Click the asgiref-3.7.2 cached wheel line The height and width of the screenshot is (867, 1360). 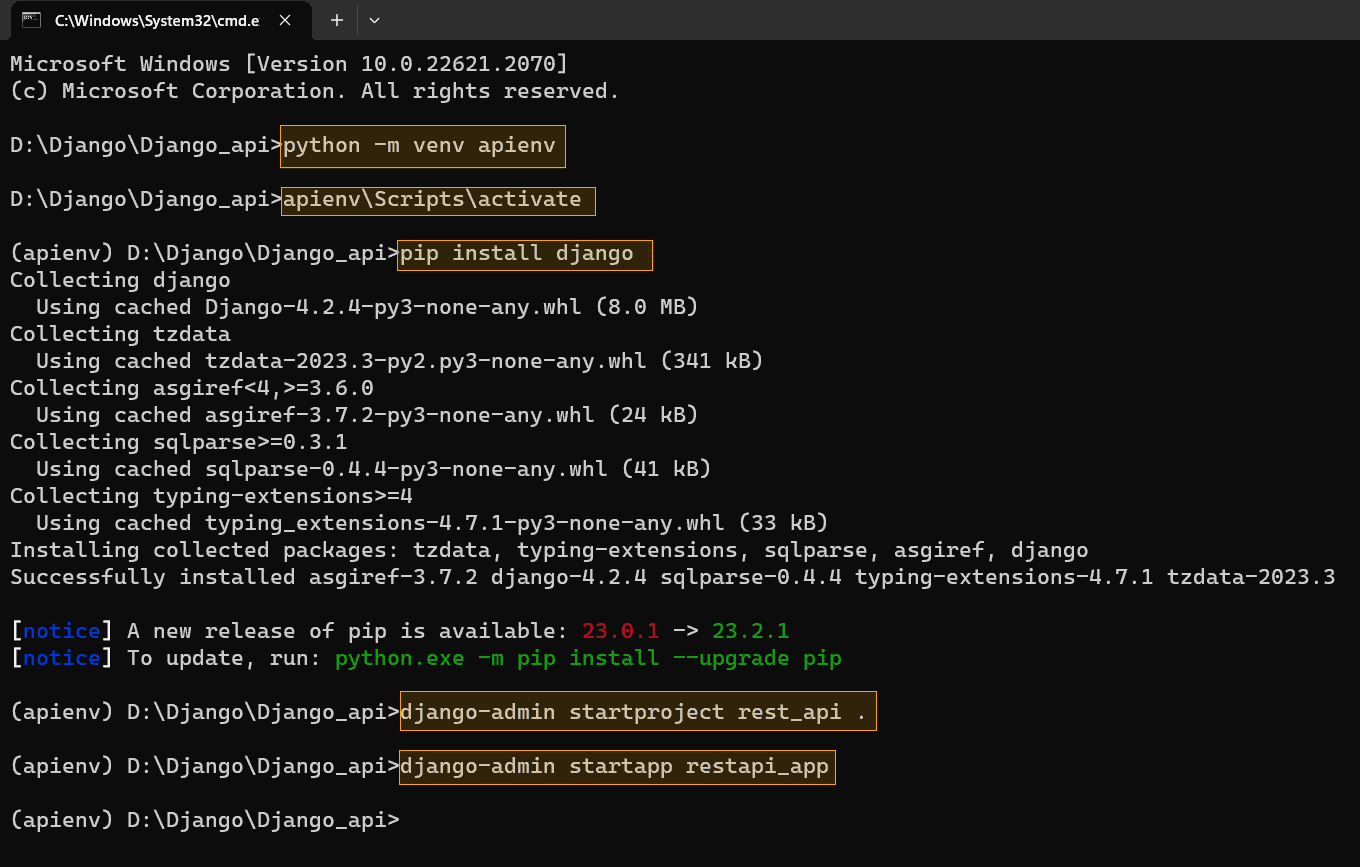(x=367, y=415)
